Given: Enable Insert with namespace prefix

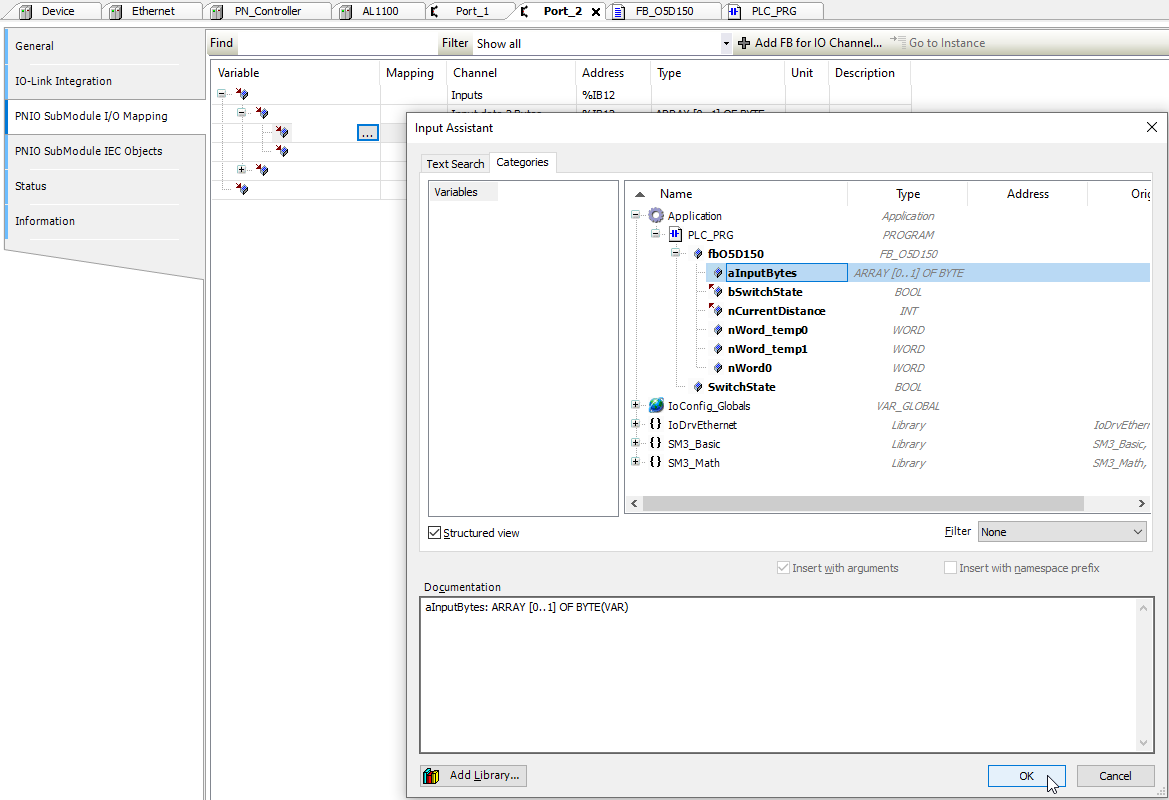Looking at the screenshot, I should tap(949, 567).
